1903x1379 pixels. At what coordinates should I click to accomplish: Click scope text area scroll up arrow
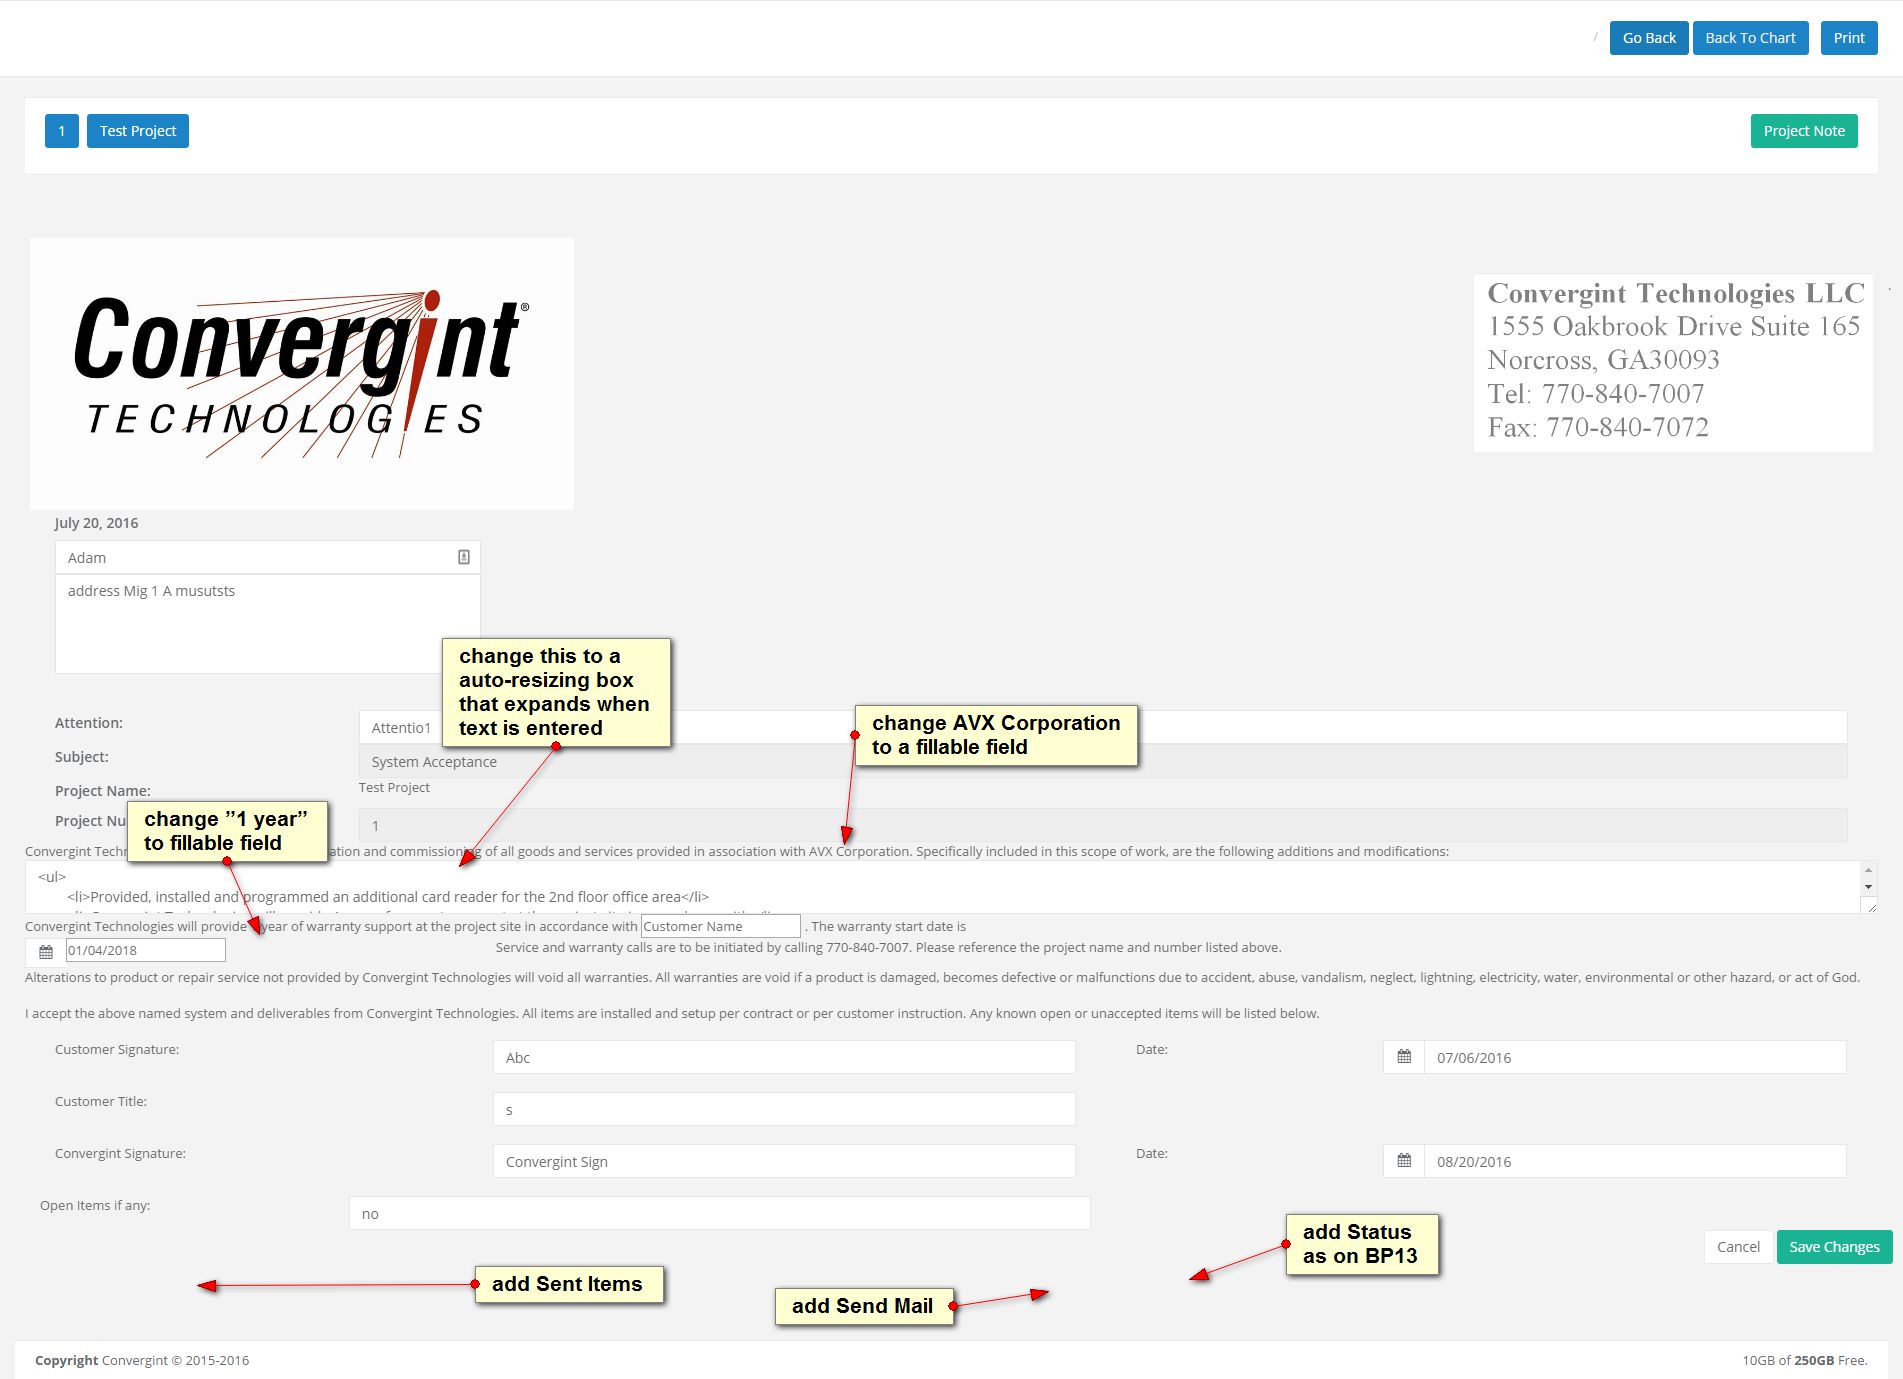tap(1868, 870)
